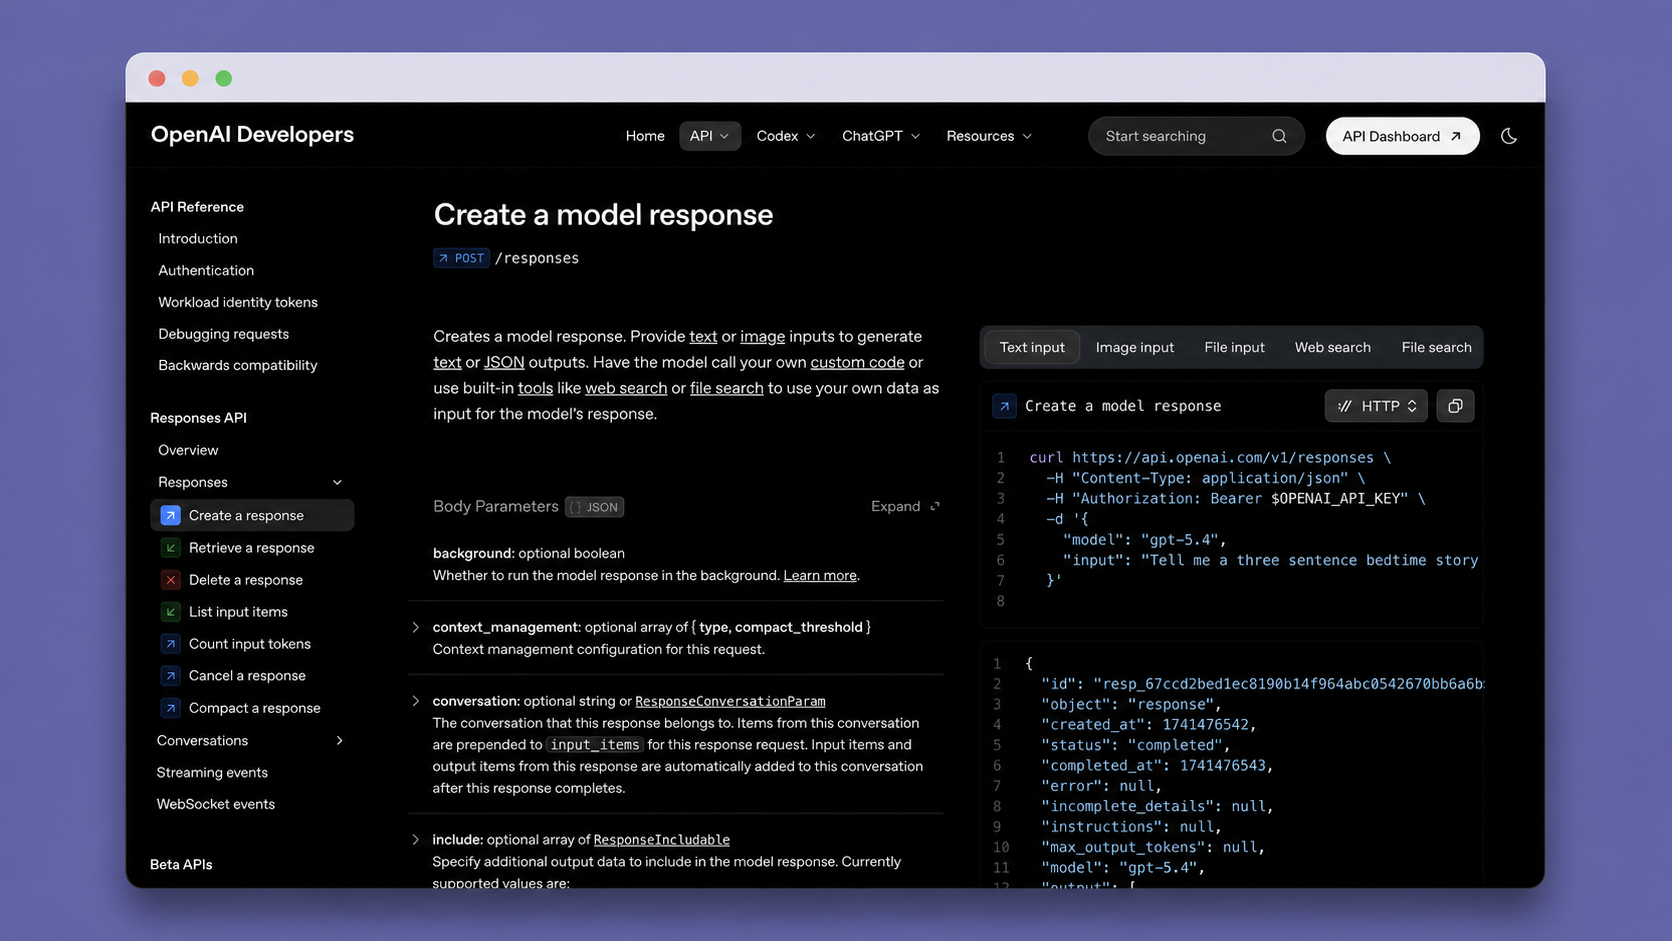Open Debugging requests in sidebar
The image size is (1672, 941).
coord(223,334)
